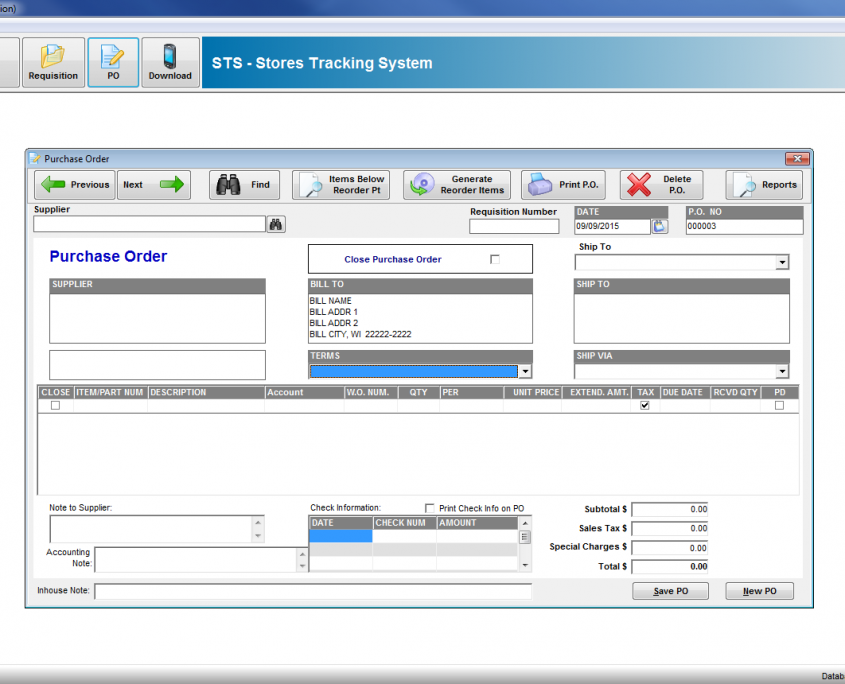Click the Find binoculars button
The image size is (845, 684).
pyautogui.click(x=244, y=185)
